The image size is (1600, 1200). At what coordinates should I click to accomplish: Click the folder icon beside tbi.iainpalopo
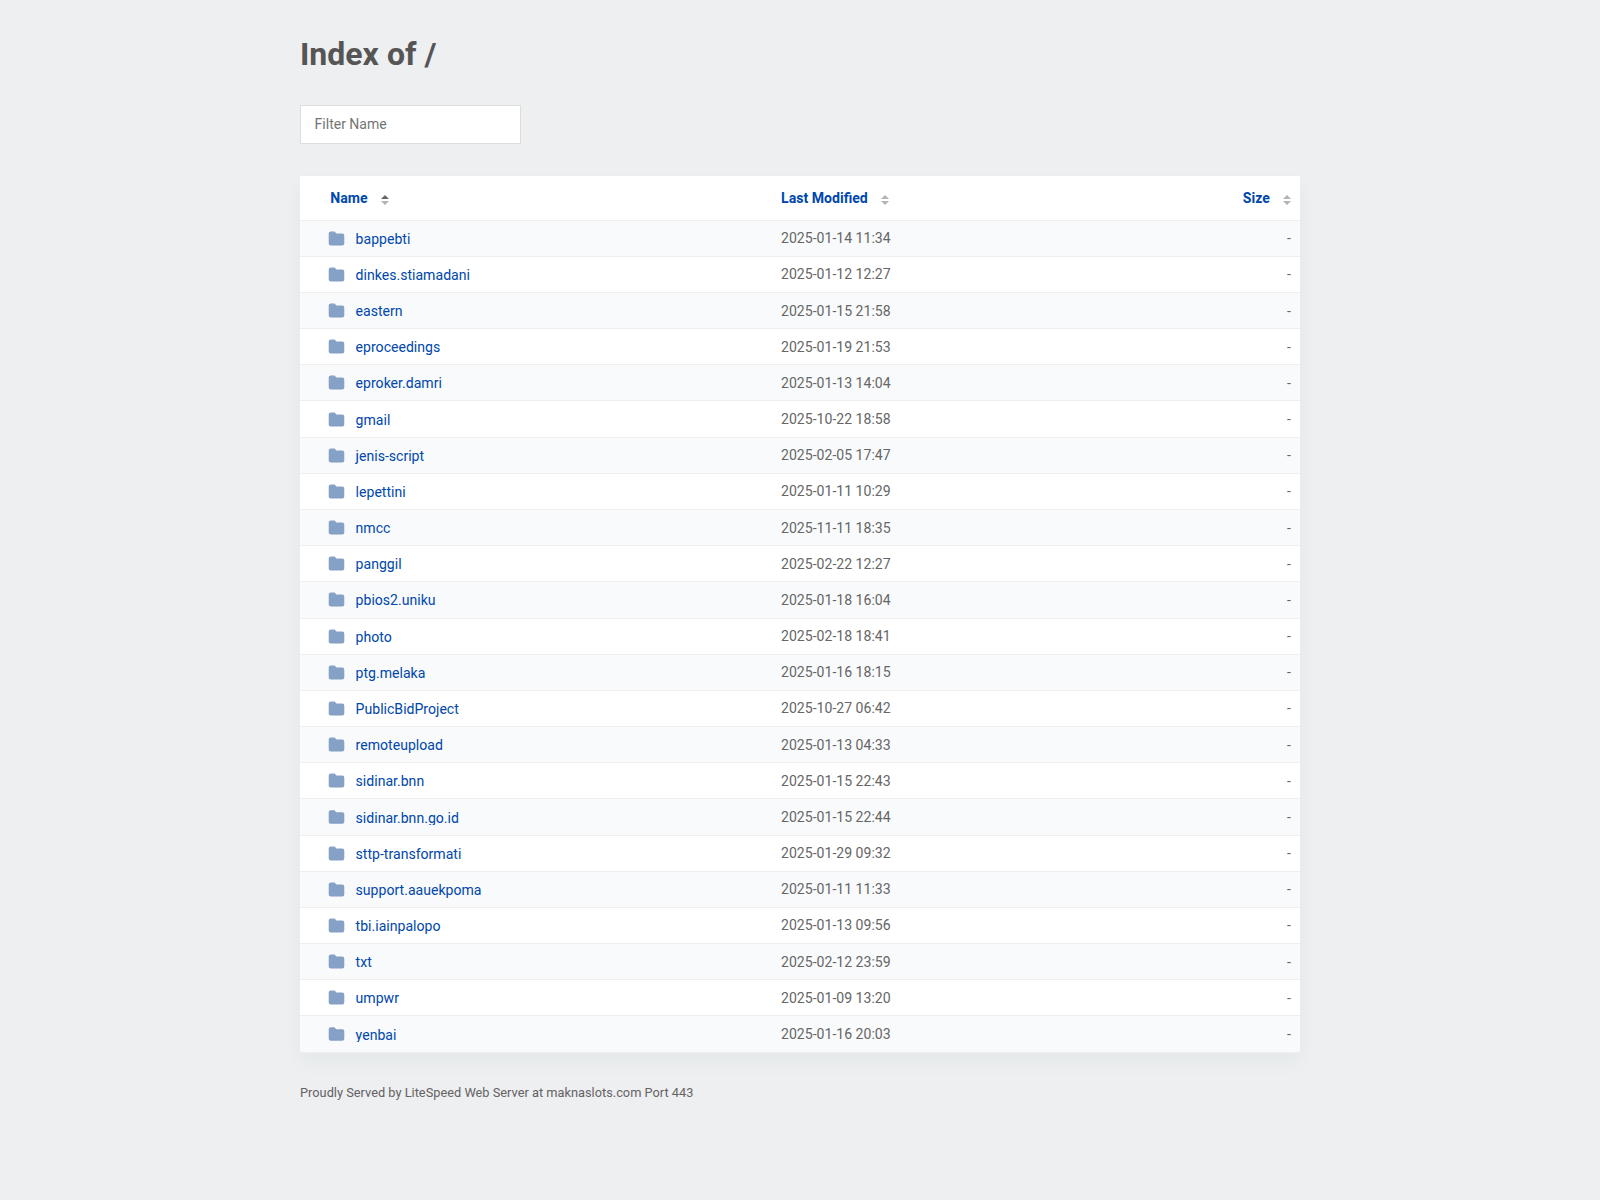coord(337,926)
